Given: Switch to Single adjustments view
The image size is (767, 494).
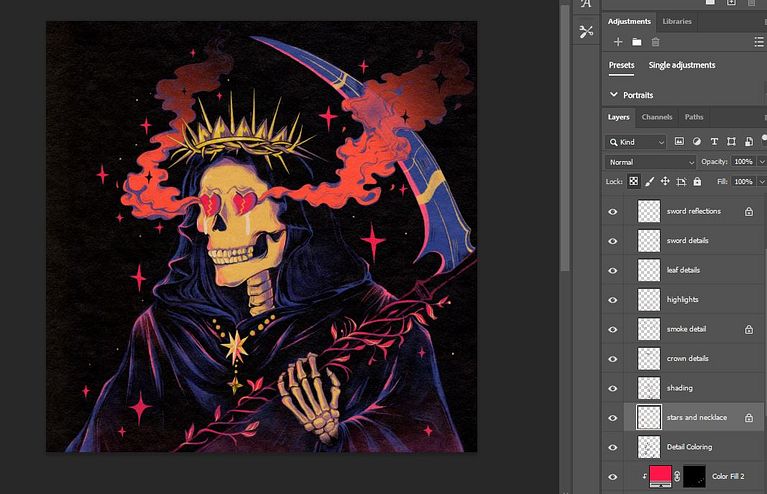Looking at the screenshot, I should point(682,66).
